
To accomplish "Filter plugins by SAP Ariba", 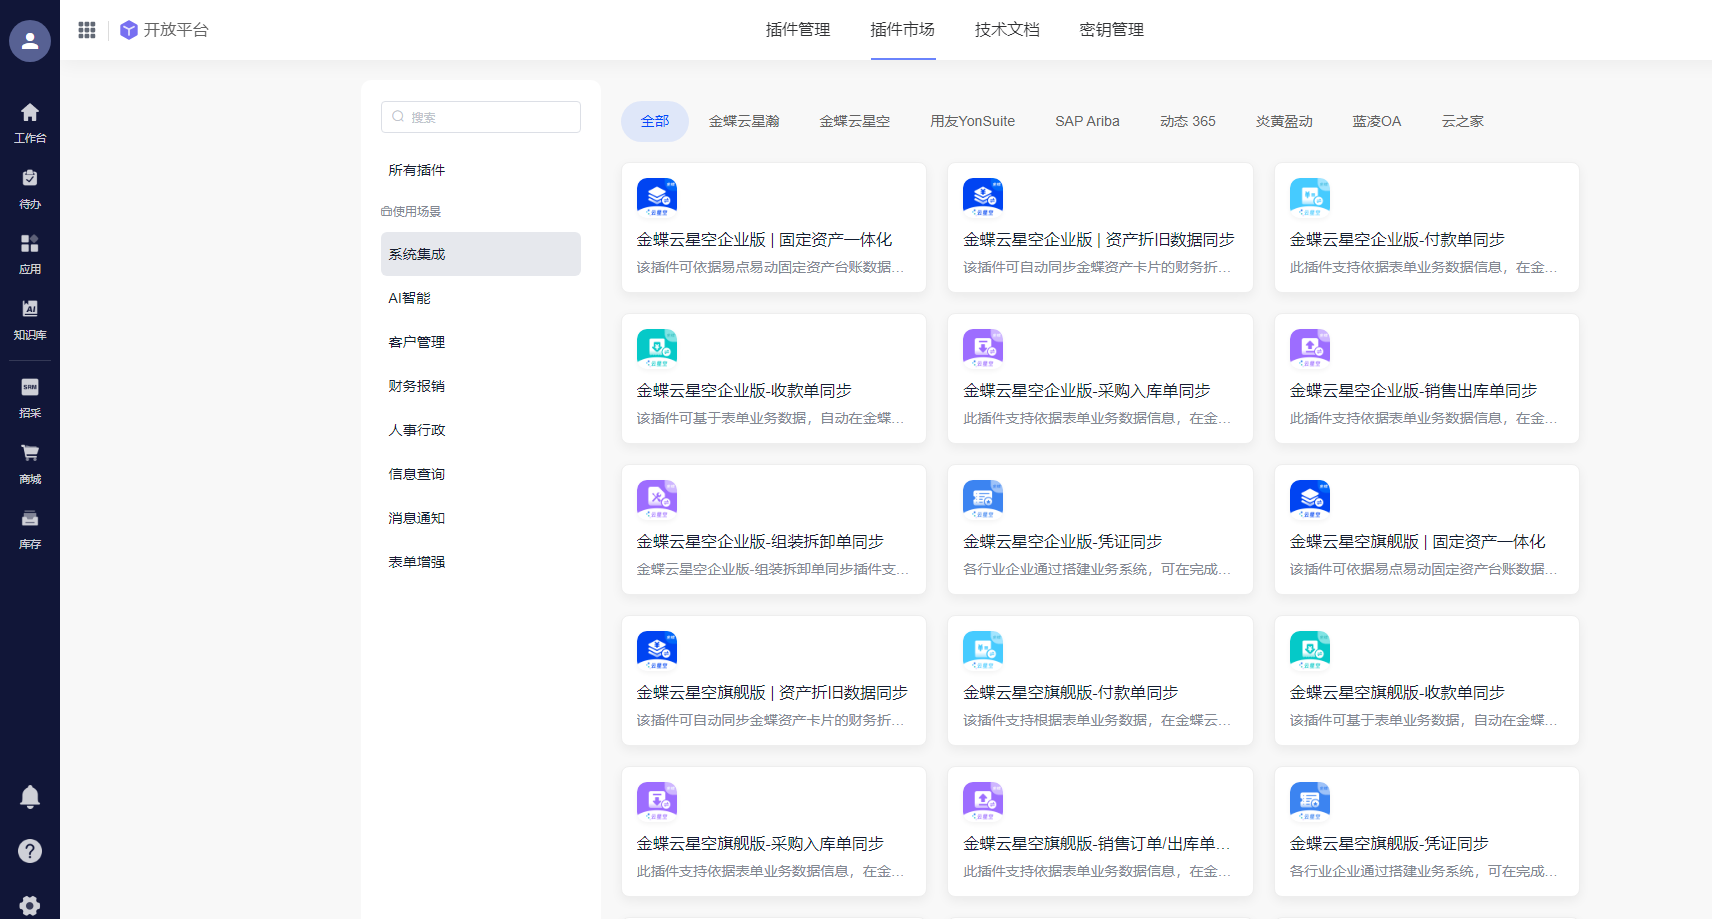I will [x=1087, y=121].
